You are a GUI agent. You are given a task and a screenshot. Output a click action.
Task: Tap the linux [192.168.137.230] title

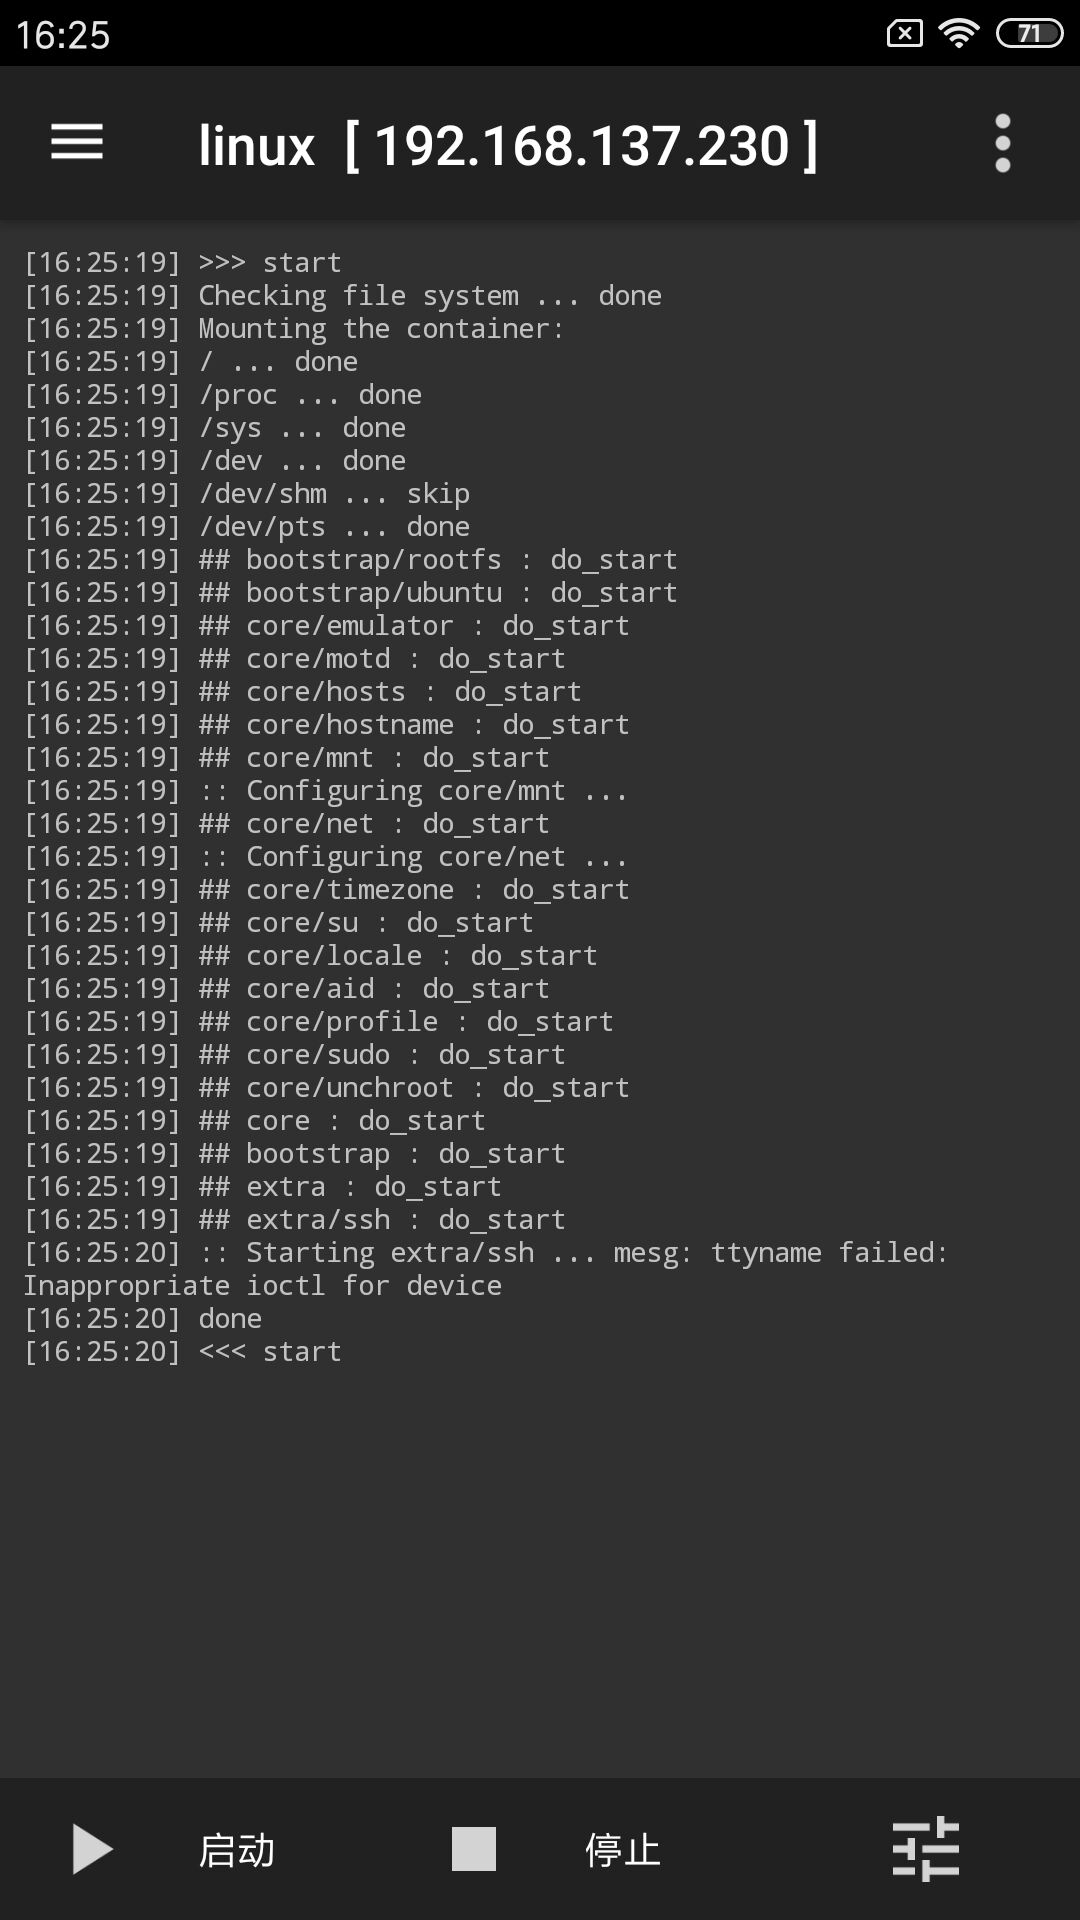coord(508,146)
